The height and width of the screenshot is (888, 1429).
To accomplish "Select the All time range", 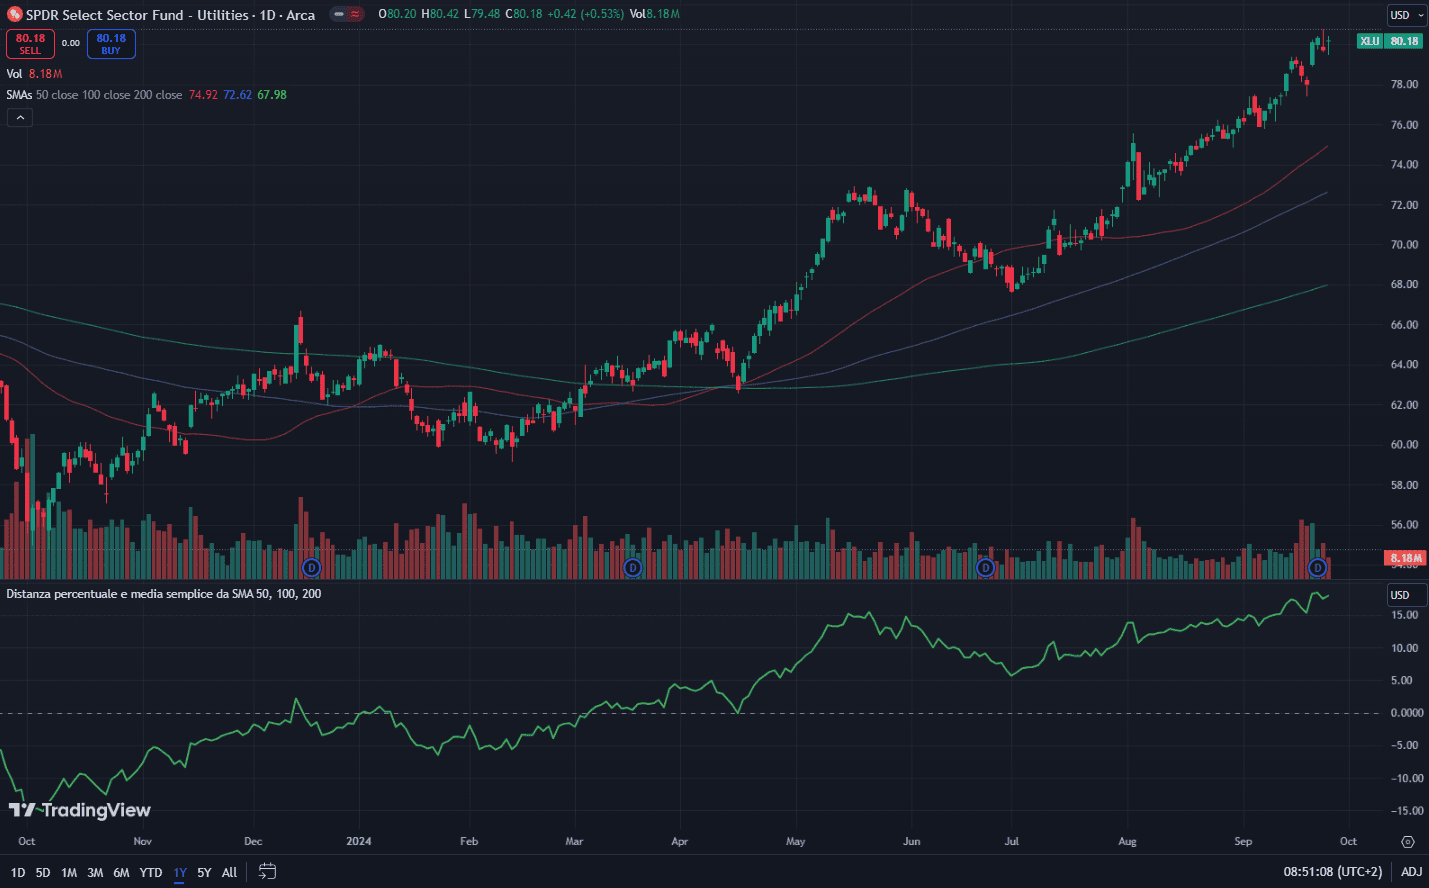I will tap(229, 873).
